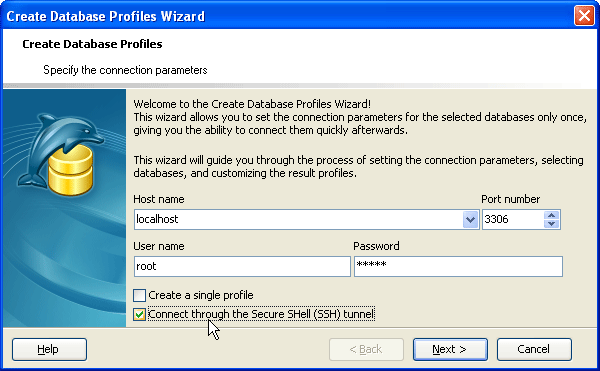Decrease the port number with down arrow

[551, 224]
